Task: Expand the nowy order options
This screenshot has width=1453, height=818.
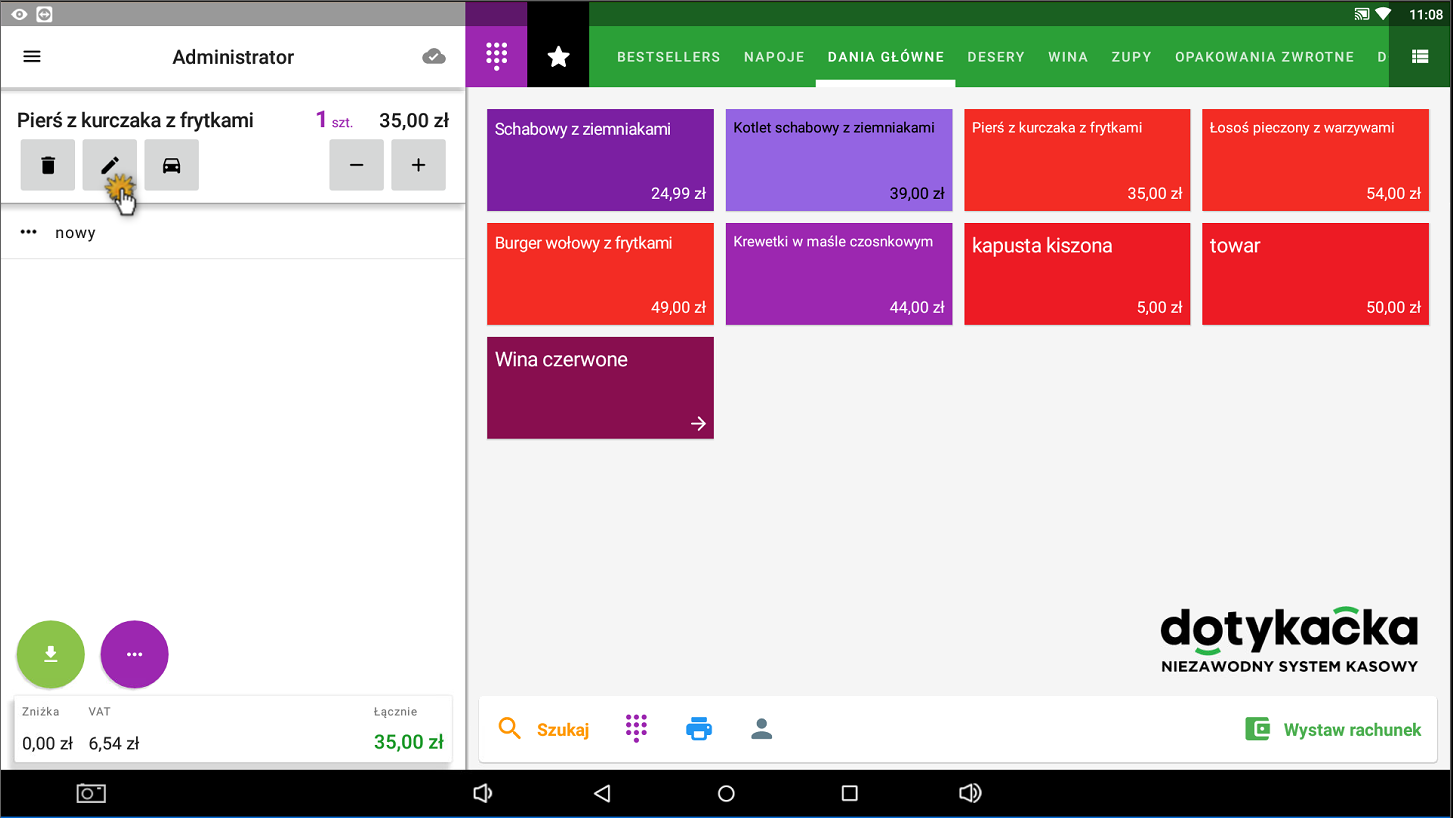Action: [x=29, y=233]
